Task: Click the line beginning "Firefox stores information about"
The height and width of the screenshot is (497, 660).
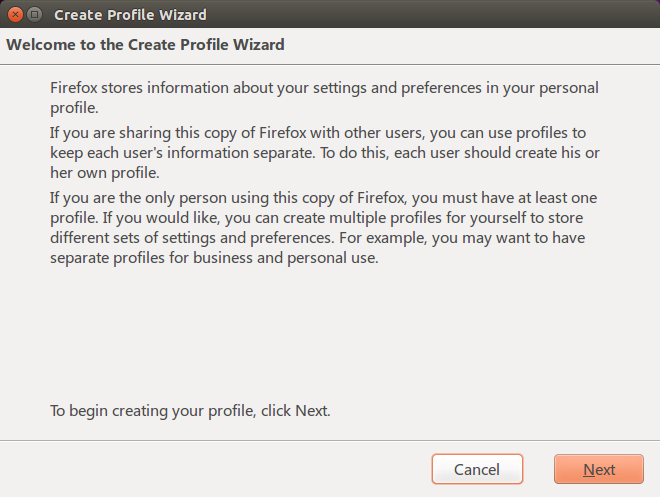Action: pyautogui.click(x=324, y=88)
